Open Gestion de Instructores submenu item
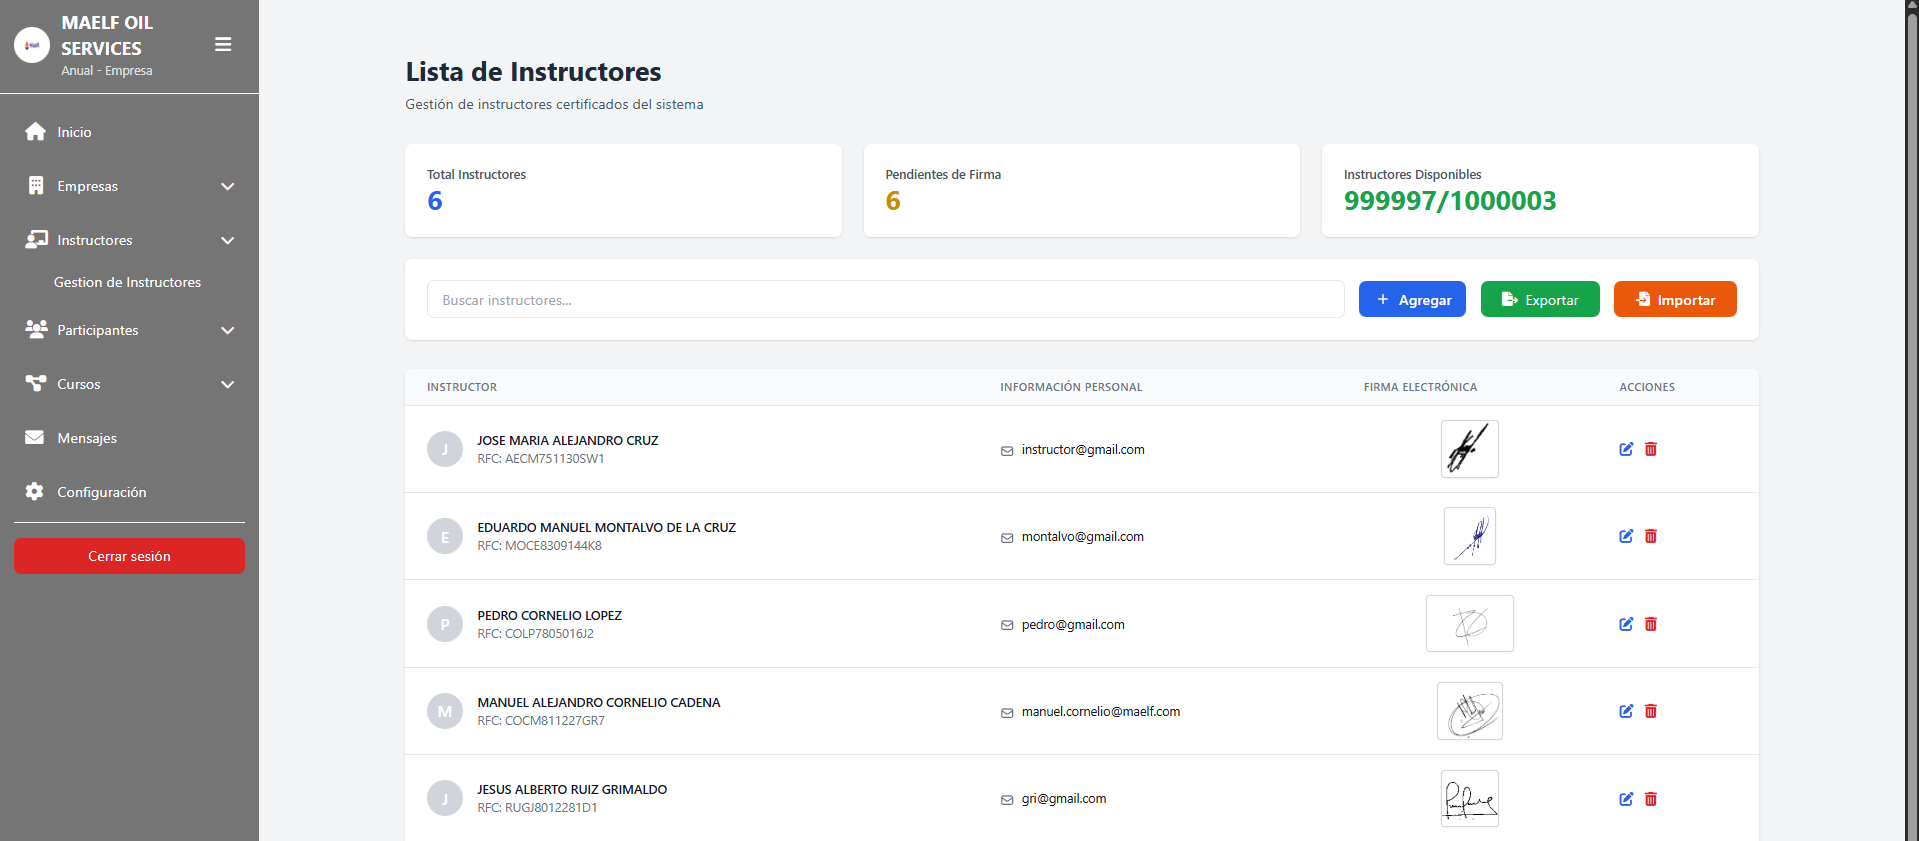 pos(127,282)
